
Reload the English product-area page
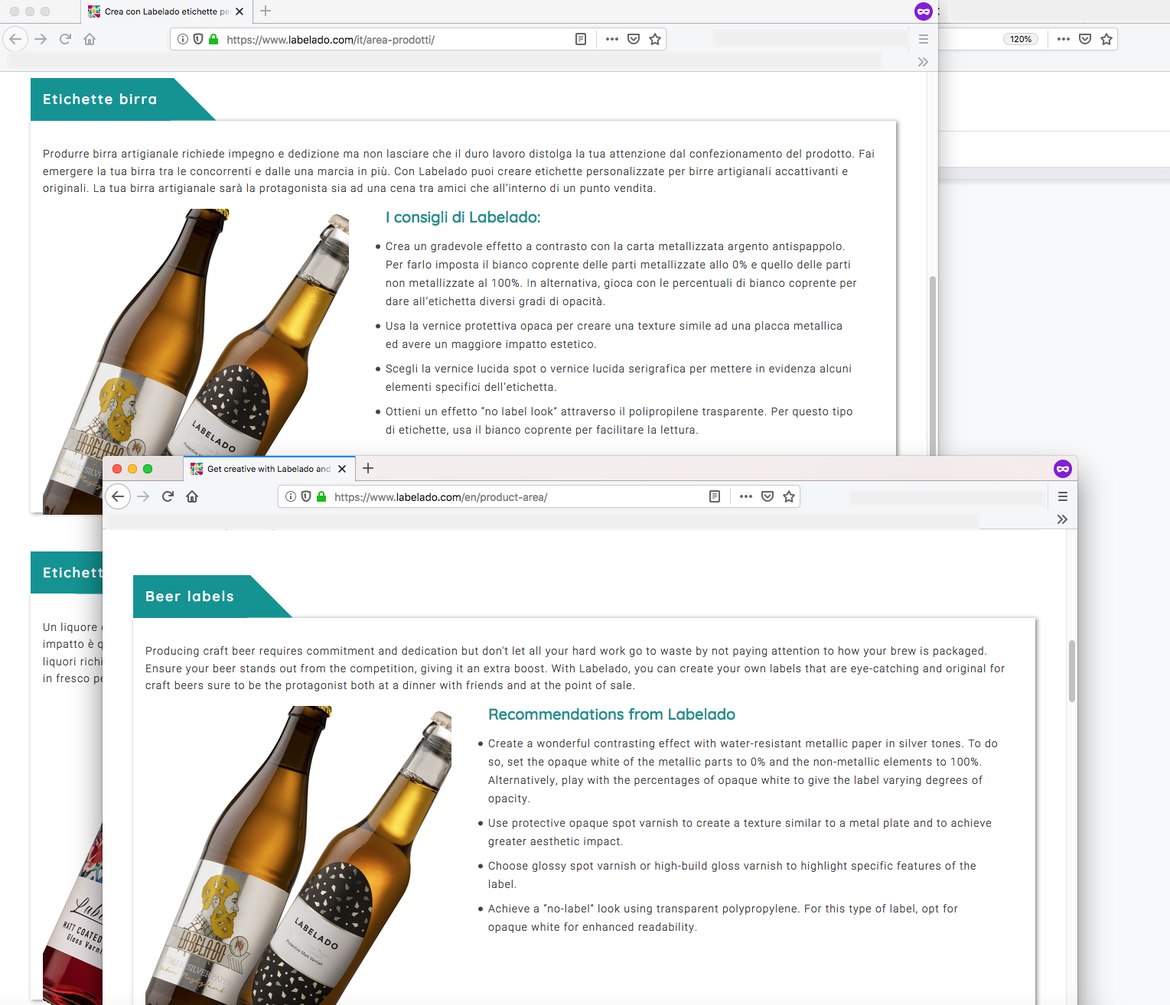[168, 497]
